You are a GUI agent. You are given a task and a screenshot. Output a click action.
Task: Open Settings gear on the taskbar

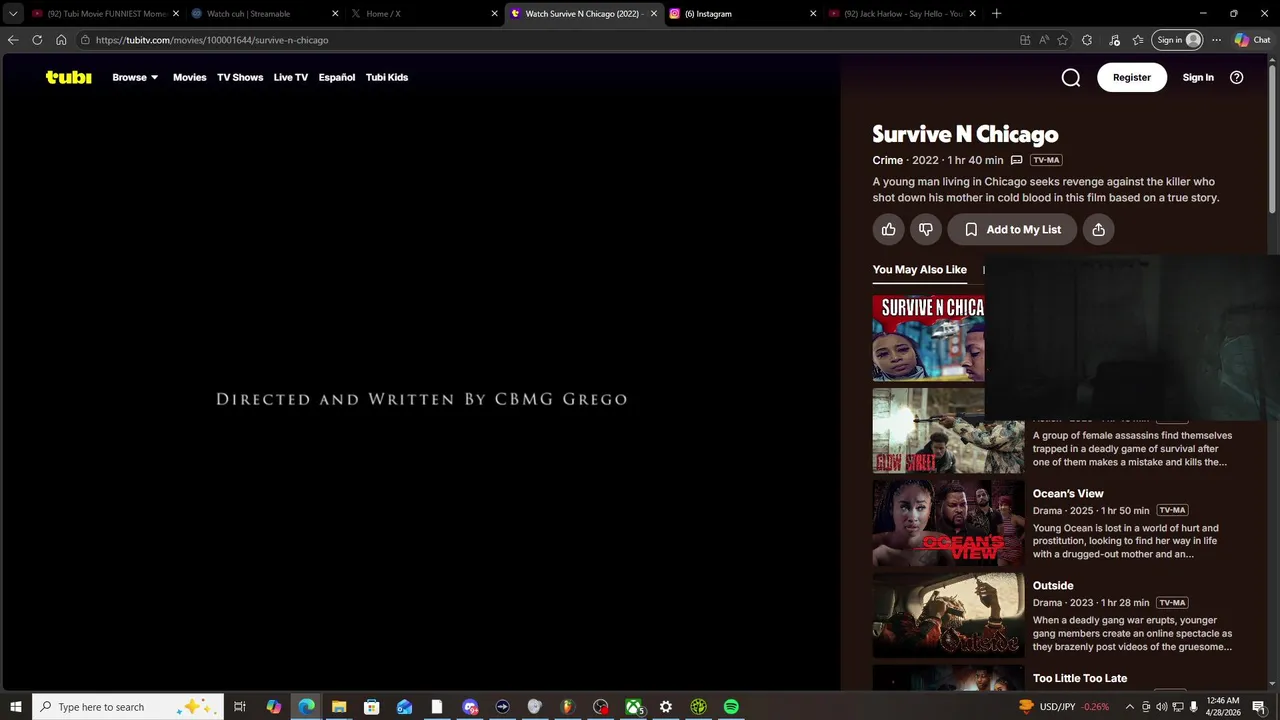click(666, 707)
